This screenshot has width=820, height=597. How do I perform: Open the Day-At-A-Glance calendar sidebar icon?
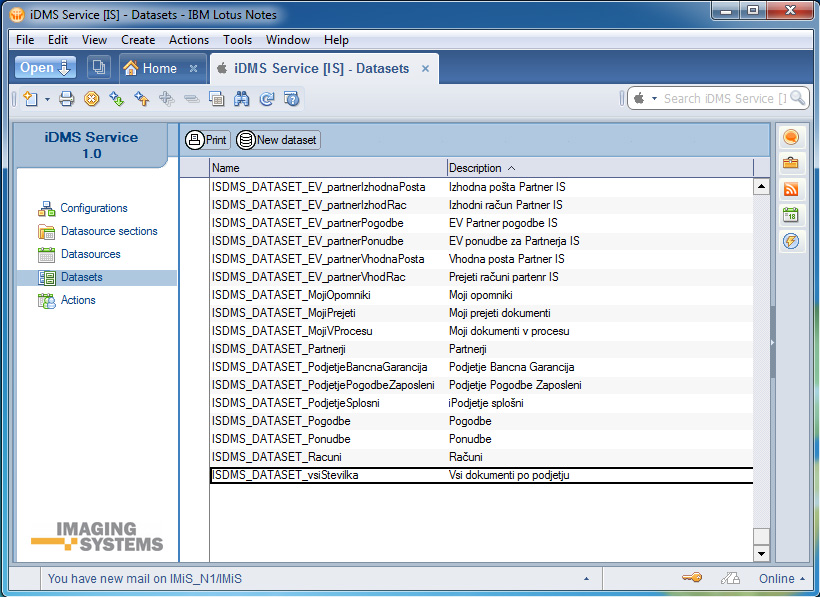(x=790, y=215)
